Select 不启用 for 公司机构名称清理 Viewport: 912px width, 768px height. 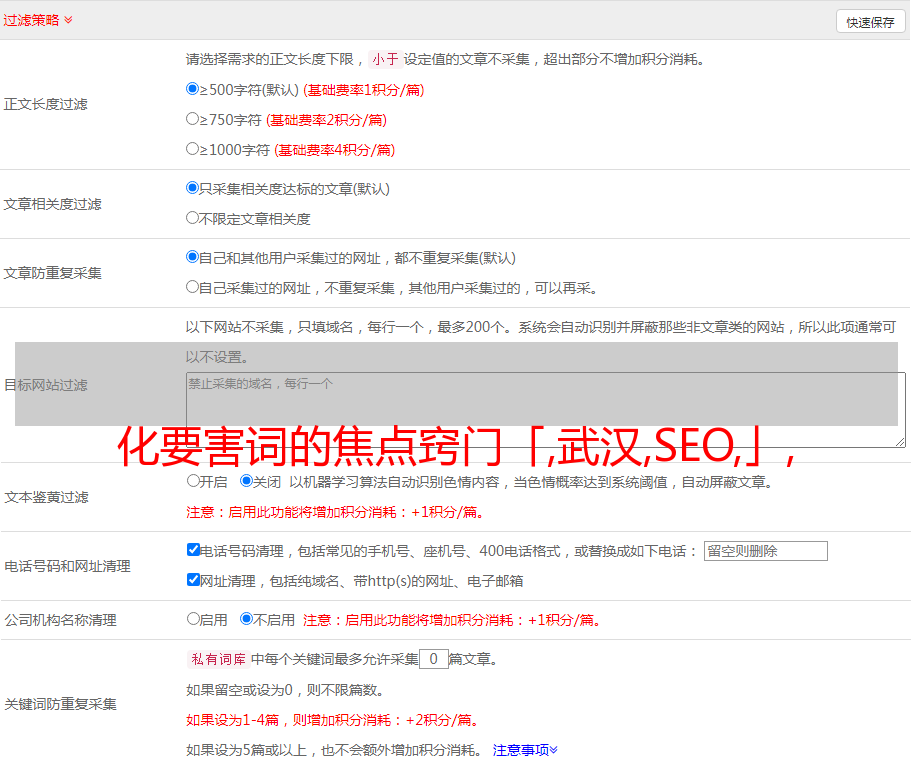[x=246, y=619]
